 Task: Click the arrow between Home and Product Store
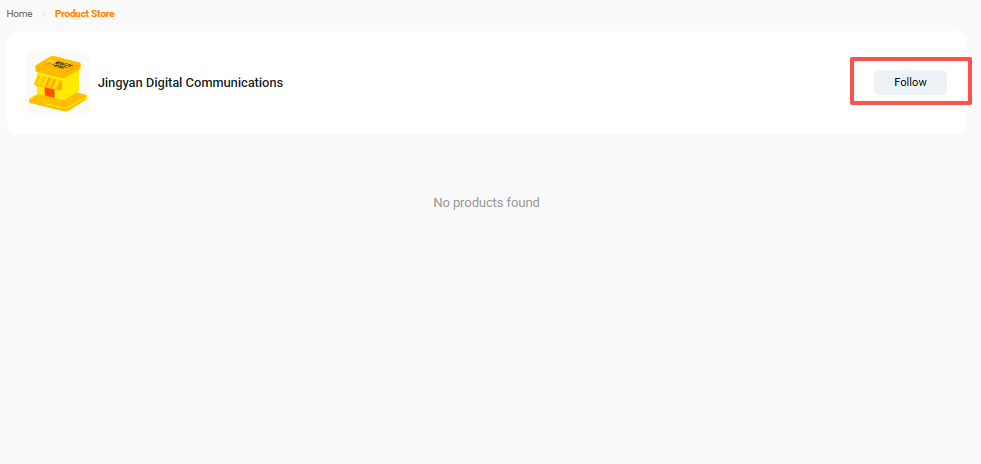44,14
